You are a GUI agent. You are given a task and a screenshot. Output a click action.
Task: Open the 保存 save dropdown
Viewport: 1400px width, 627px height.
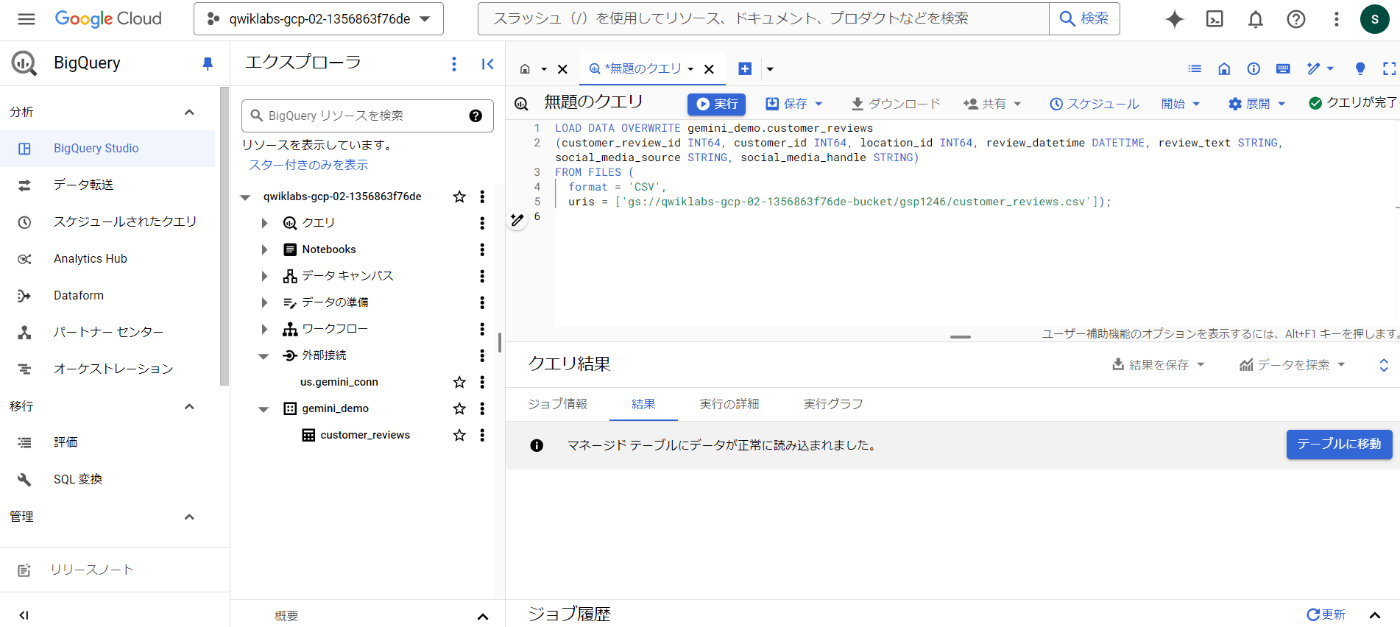[x=794, y=104]
